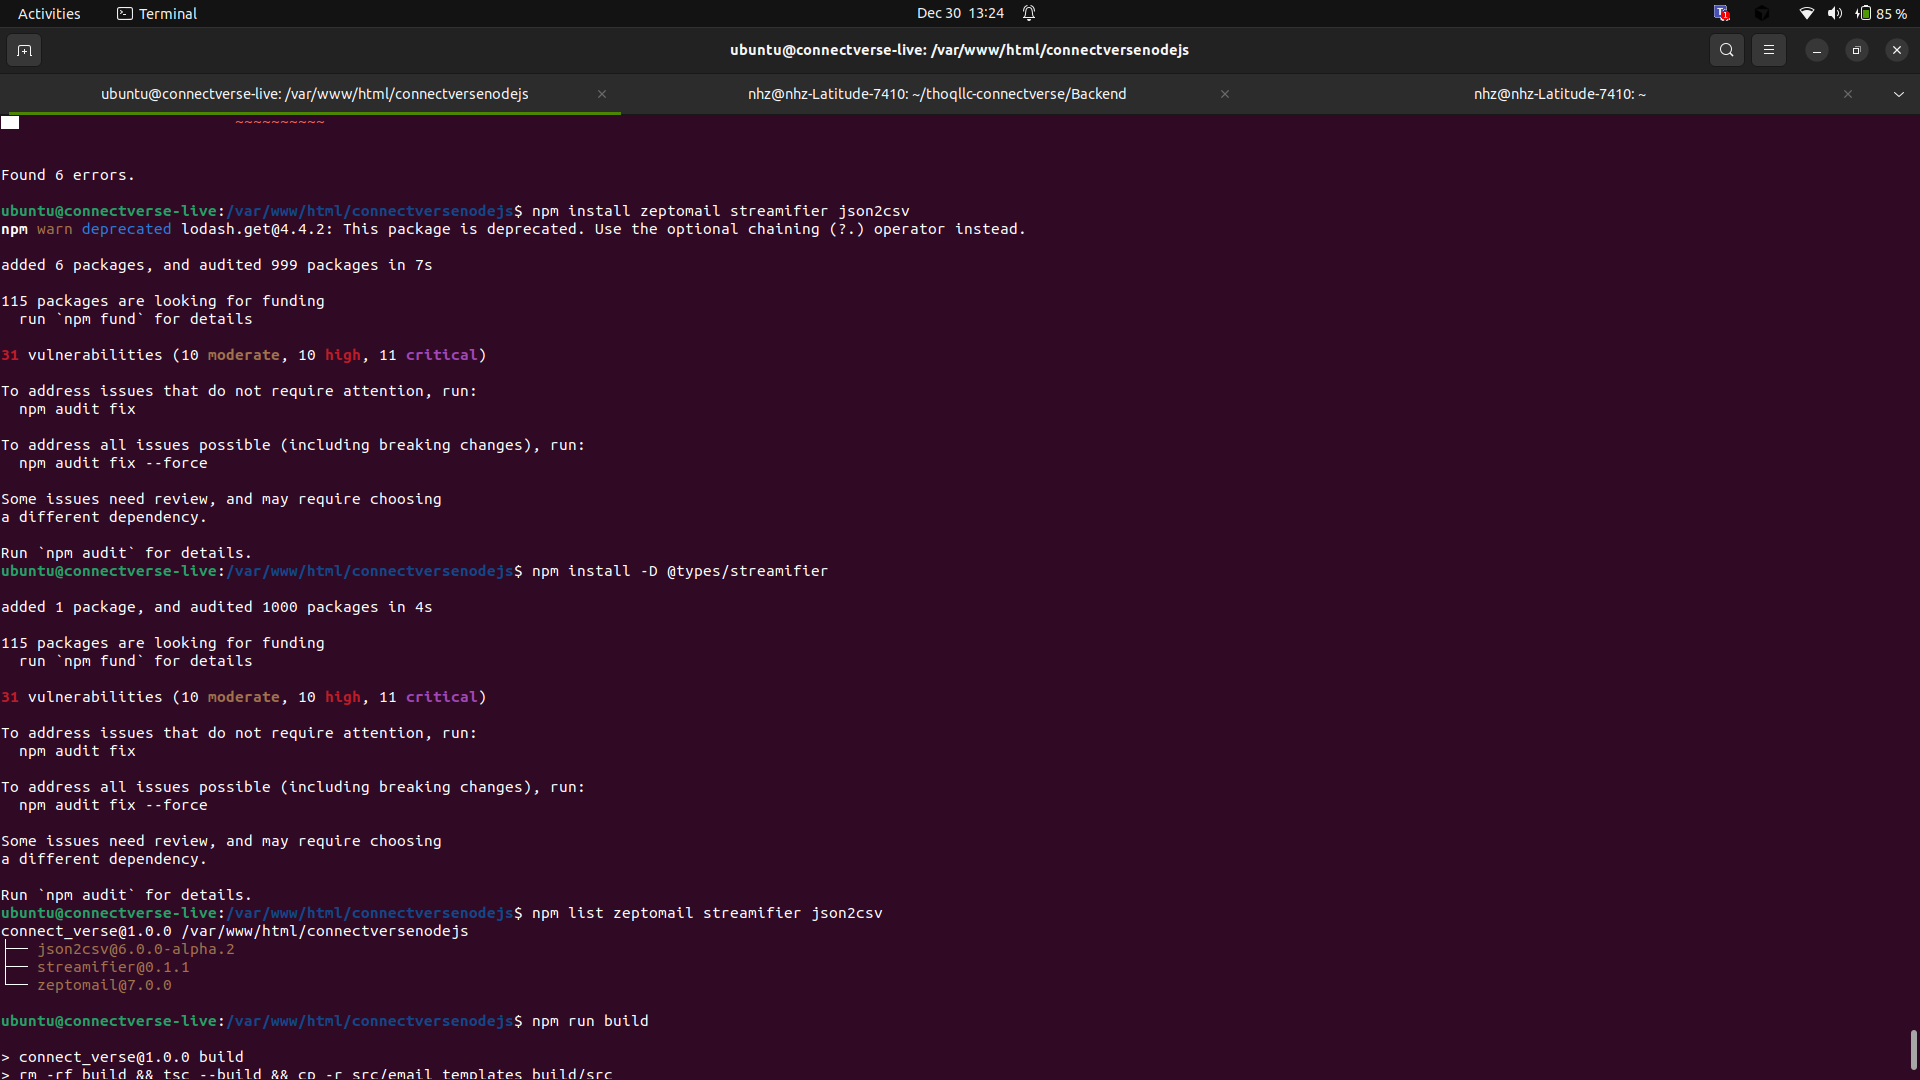This screenshot has height=1080, width=1920.
Task: Click the terminal vertical scrollbar
Action: pos(1913,1050)
